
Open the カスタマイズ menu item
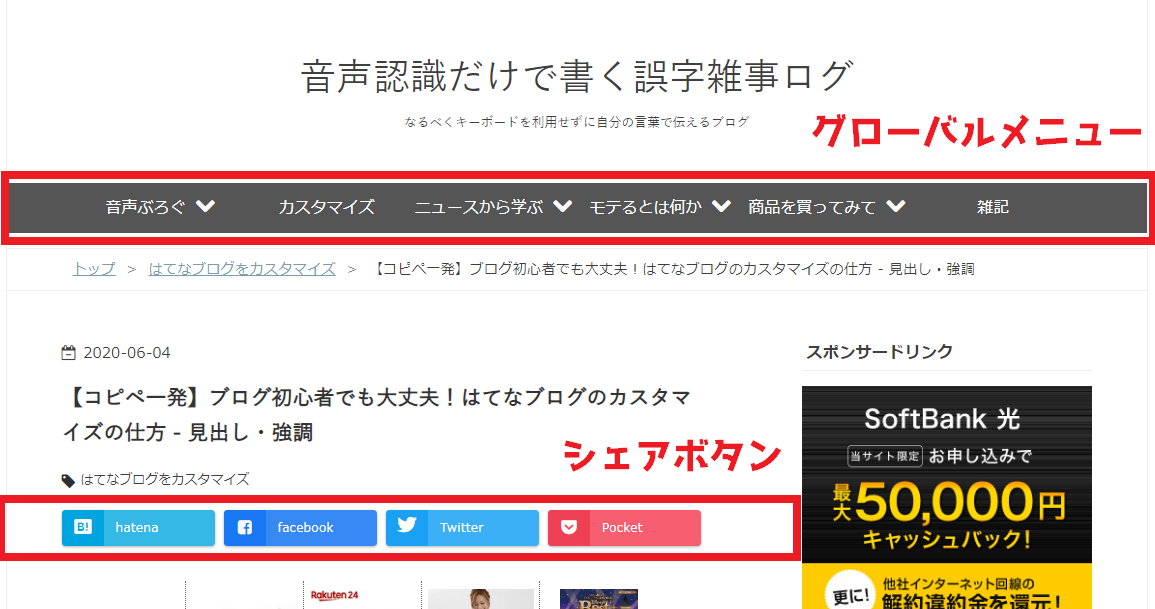pyautogui.click(x=326, y=207)
